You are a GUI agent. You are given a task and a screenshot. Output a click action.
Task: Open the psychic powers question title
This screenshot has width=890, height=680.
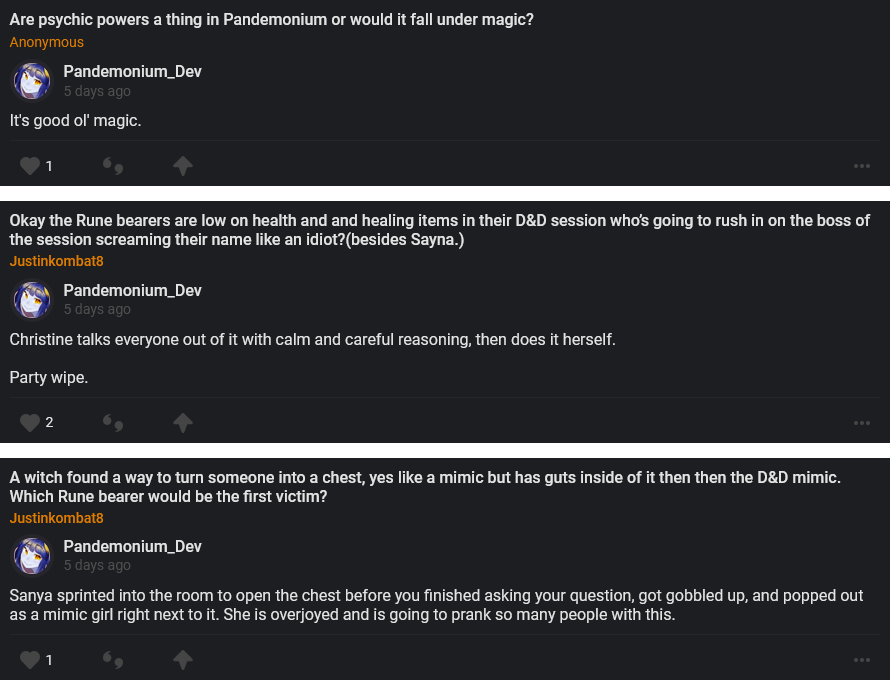(x=271, y=20)
